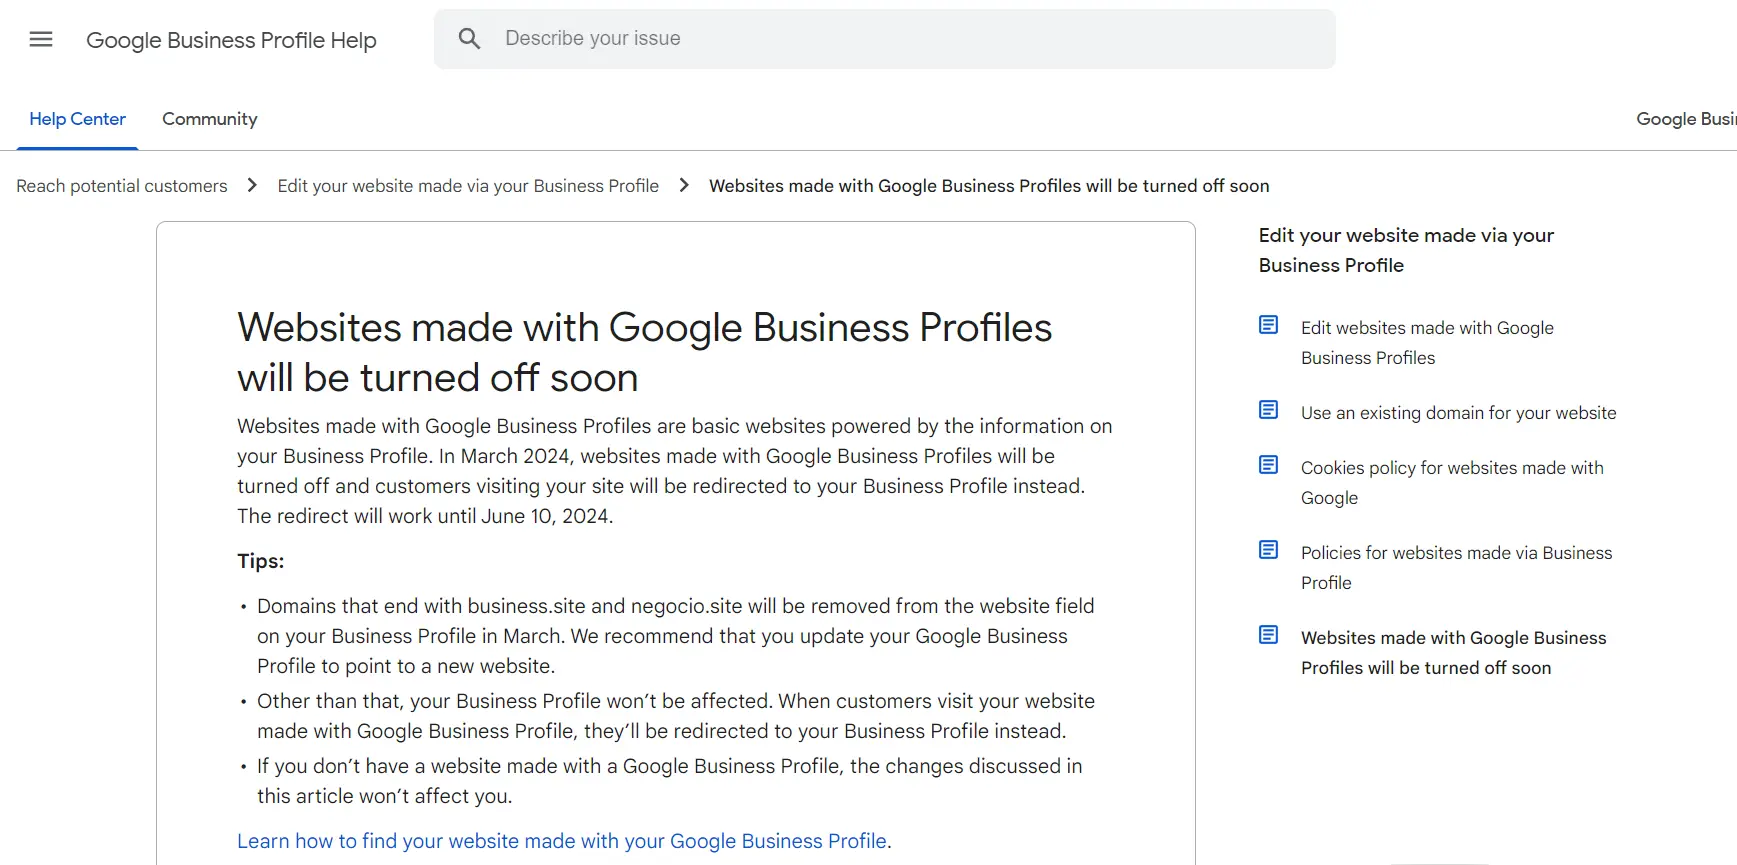1737x865 pixels.
Task: Open Edit your website made via your Business Profile breadcrumb
Action: click(468, 186)
